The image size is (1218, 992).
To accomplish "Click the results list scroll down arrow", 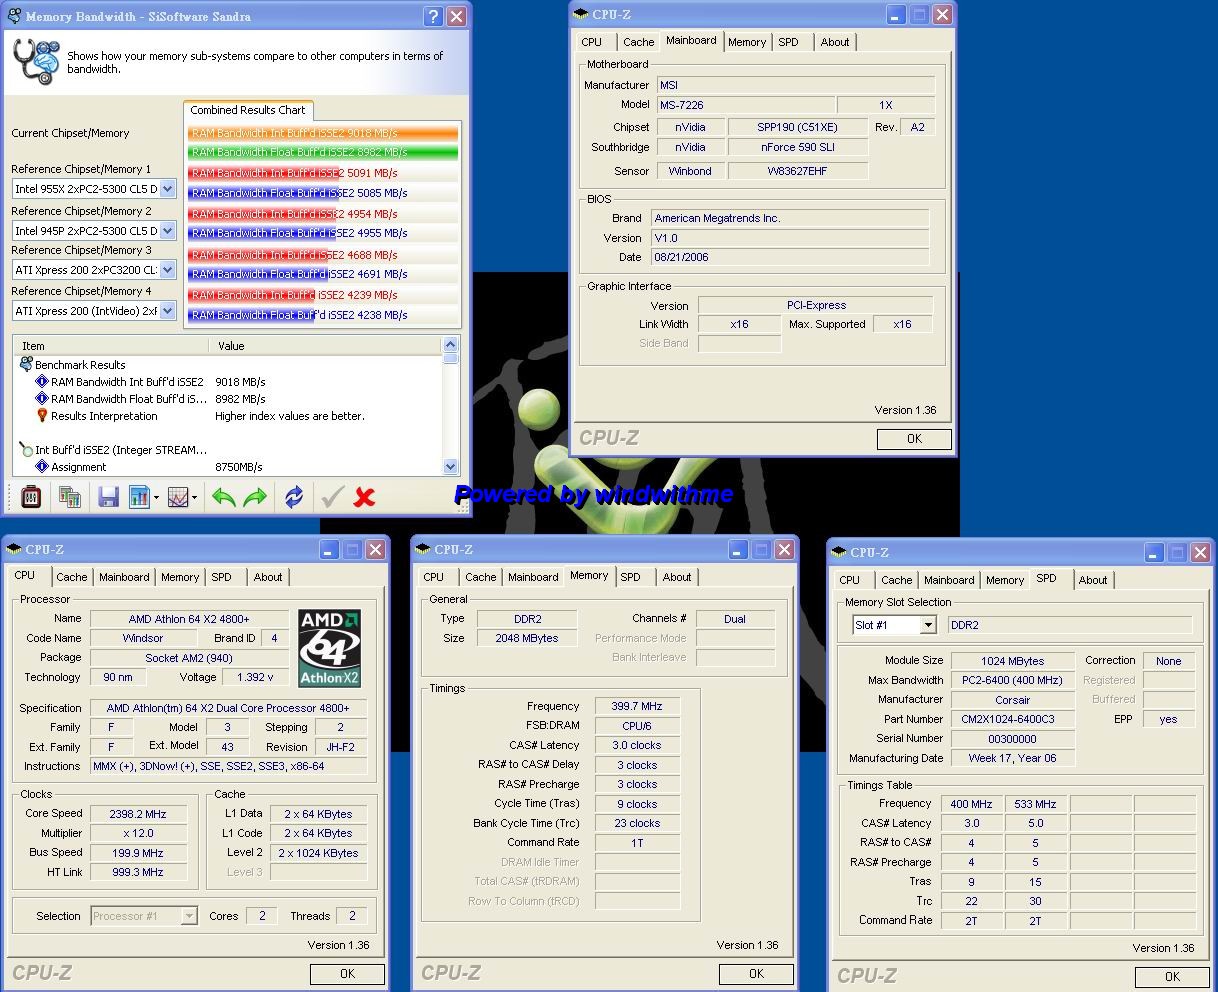I will point(450,466).
